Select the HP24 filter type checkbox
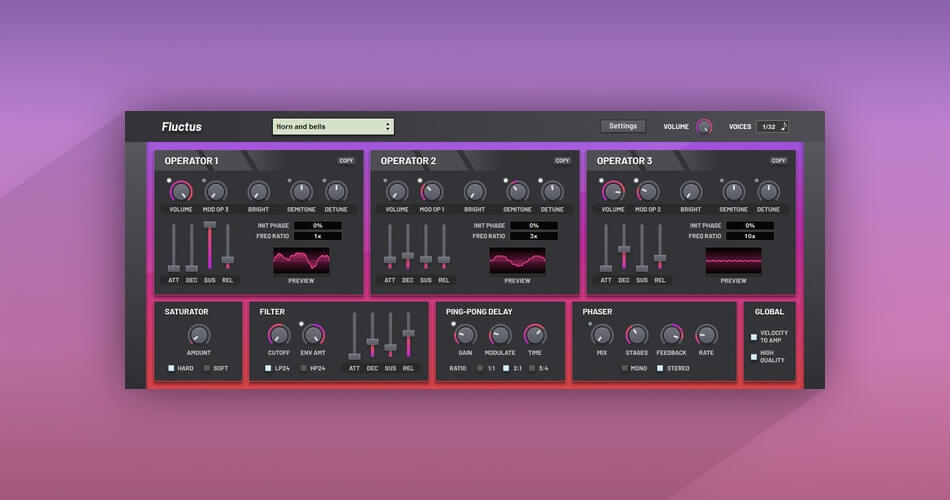Image resolution: width=950 pixels, height=500 pixels. coord(304,368)
